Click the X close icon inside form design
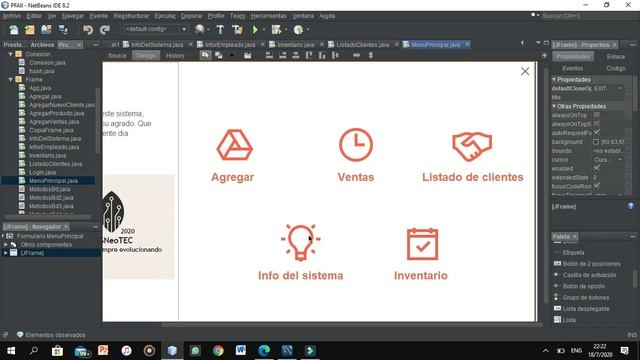Viewport: 640px width, 360px height. pyautogui.click(x=525, y=71)
